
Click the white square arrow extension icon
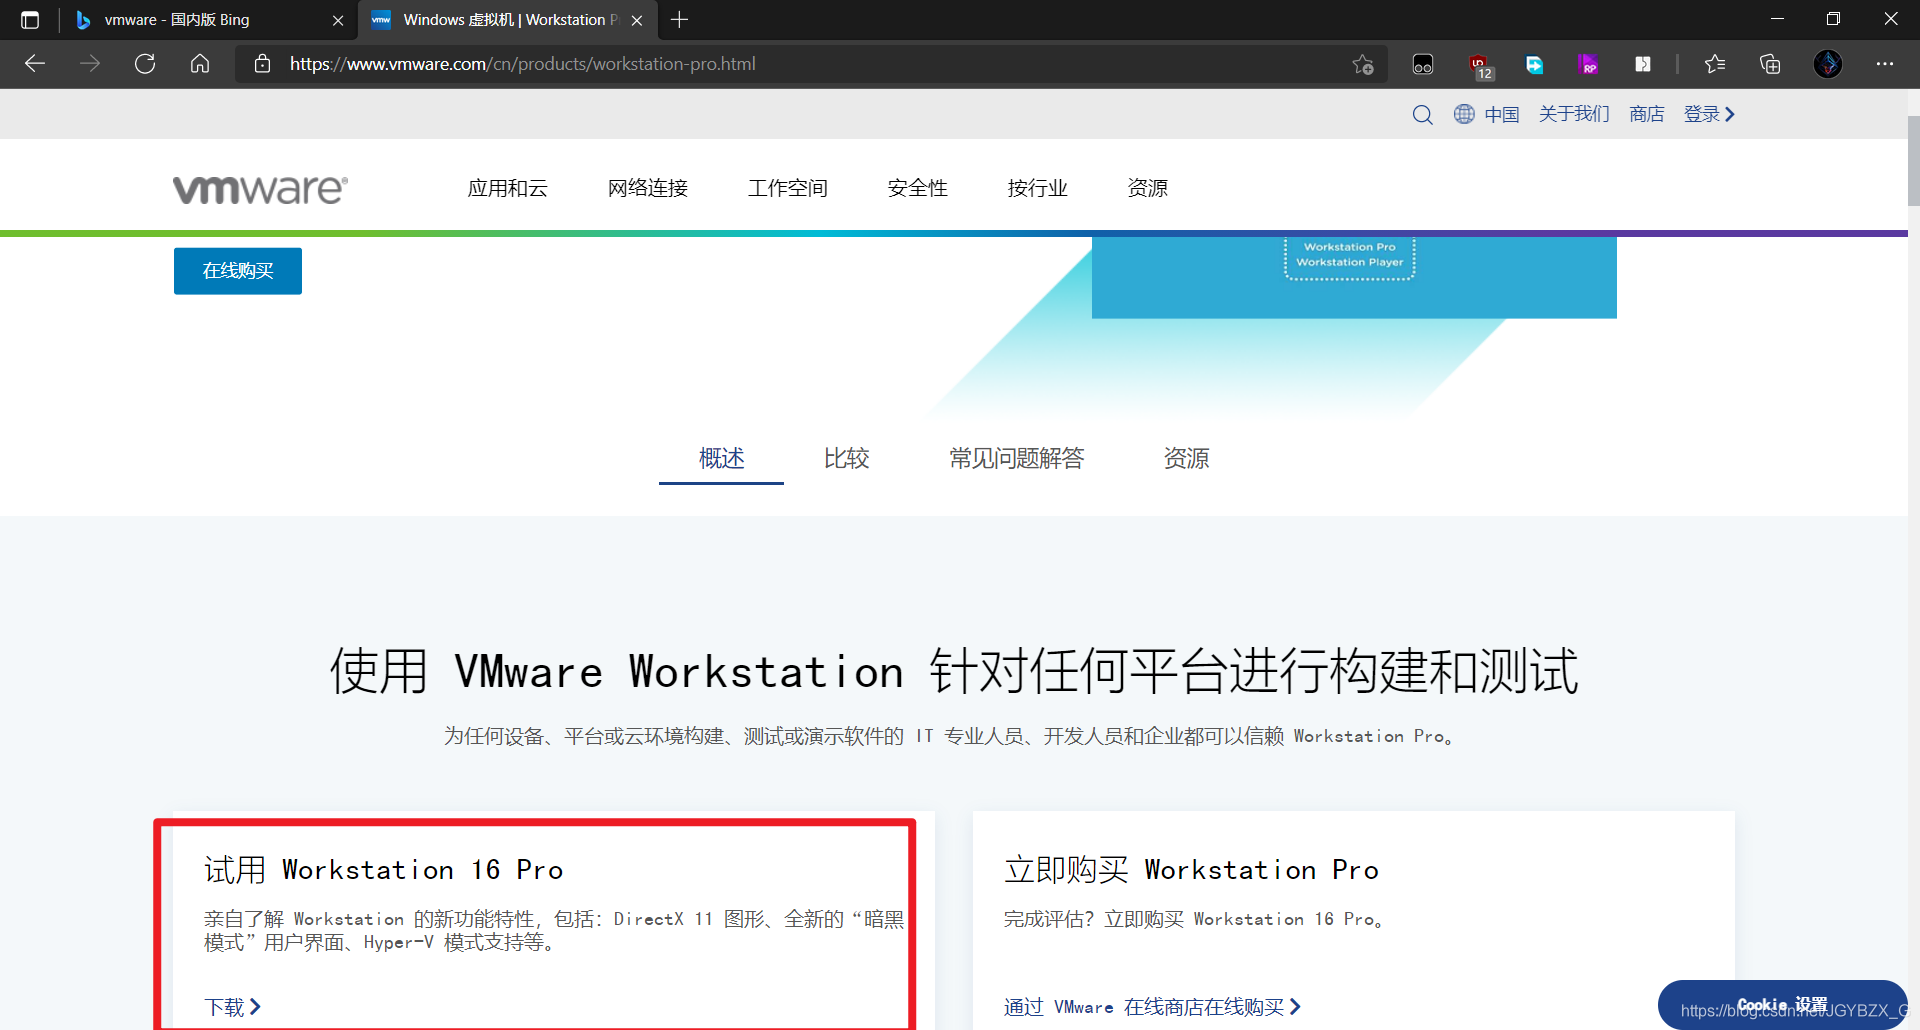1643,64
